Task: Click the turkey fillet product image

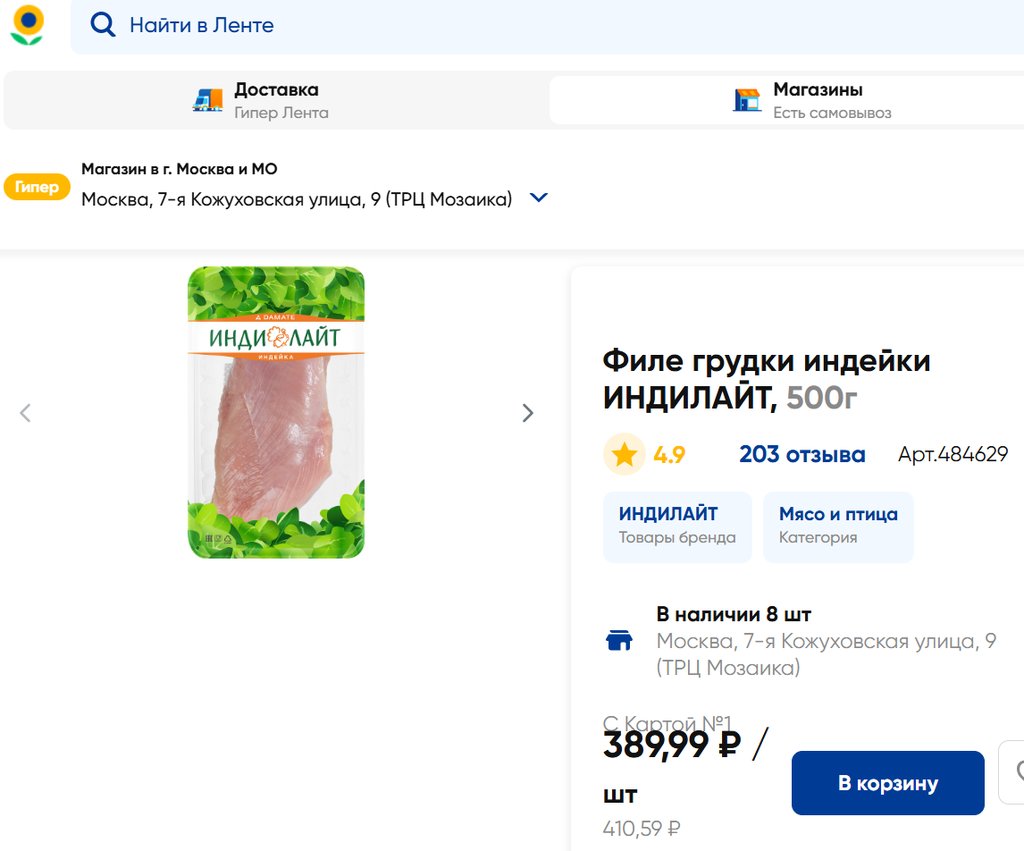Action: (276, 412)
